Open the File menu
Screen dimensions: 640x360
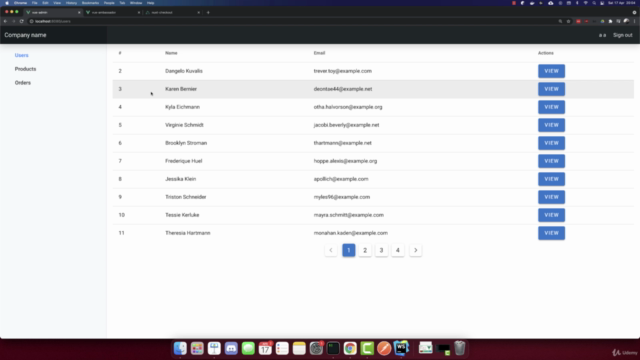point(35,3)
